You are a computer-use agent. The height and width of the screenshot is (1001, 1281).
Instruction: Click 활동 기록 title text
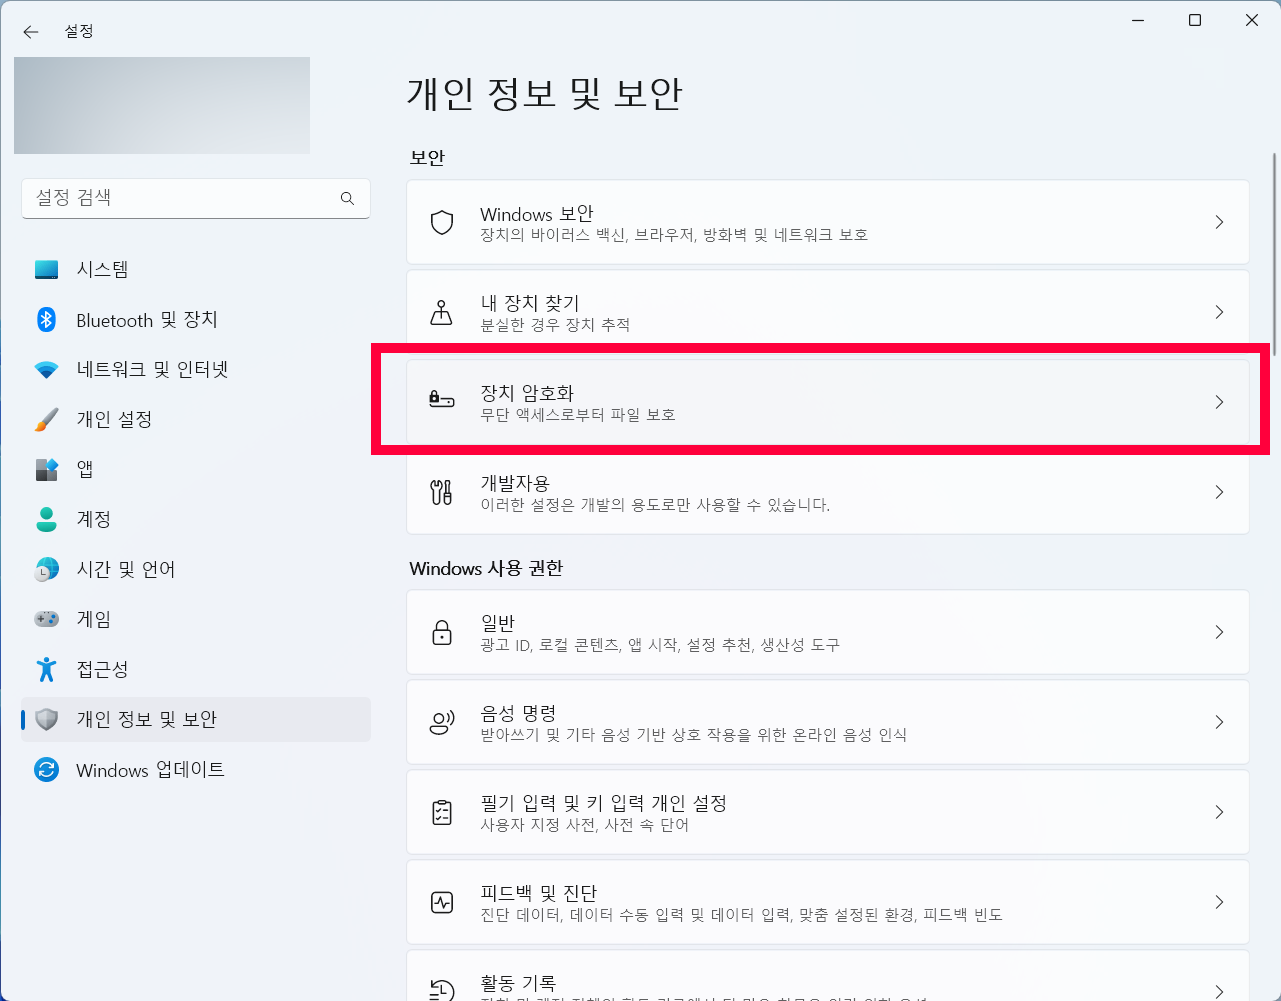pyautogui.click(x=518, y=983)
